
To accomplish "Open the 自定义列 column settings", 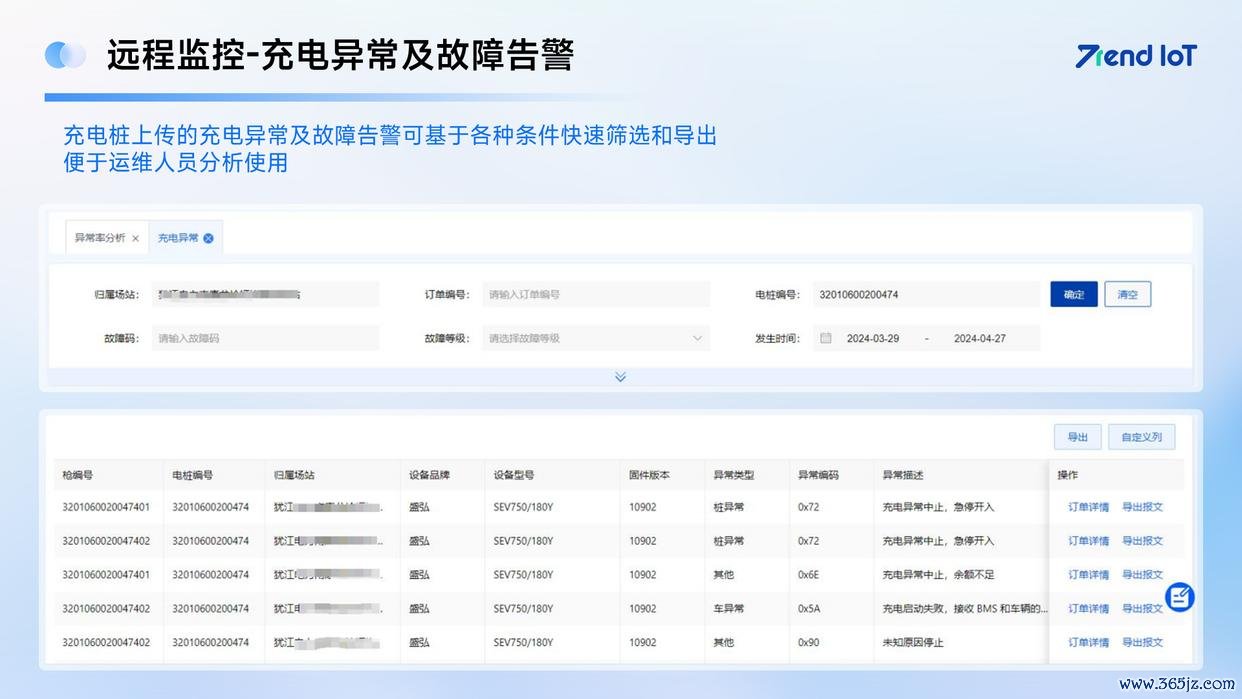I will [x=1141, y=437].
